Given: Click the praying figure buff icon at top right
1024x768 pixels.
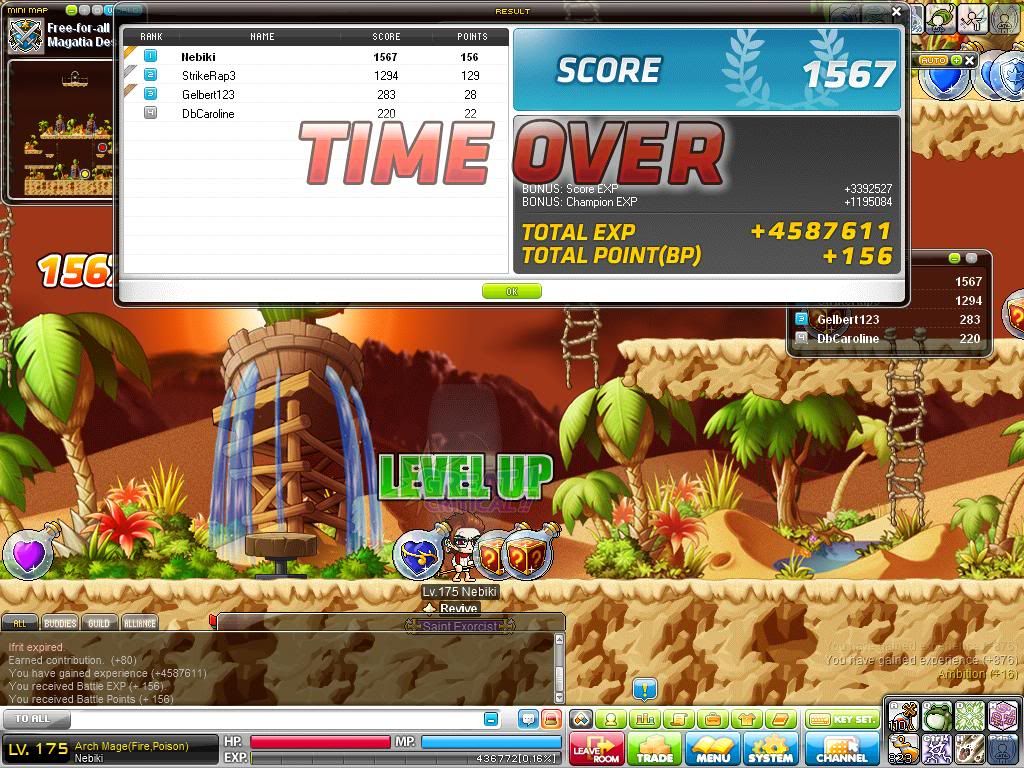Looking at the screenshot, I should pos(1005,19).
